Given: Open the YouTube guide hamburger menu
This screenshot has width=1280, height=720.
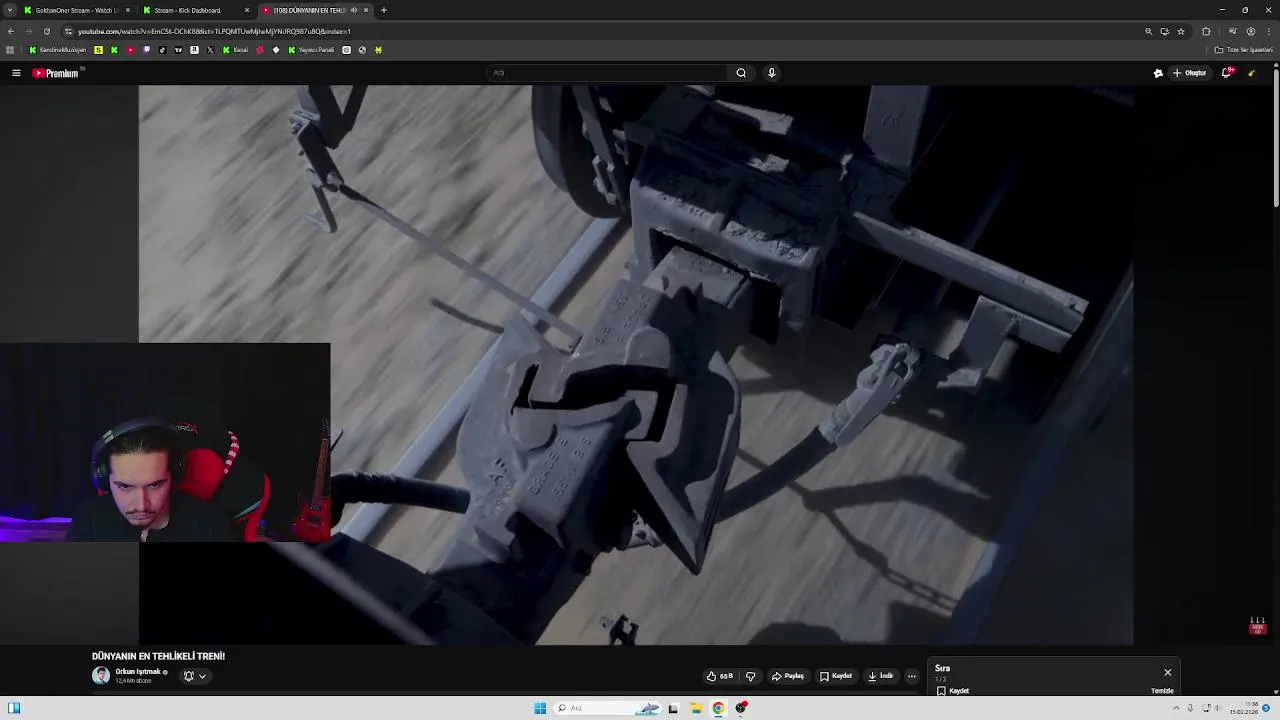Looking at the screenshot, I should point(16,73).
